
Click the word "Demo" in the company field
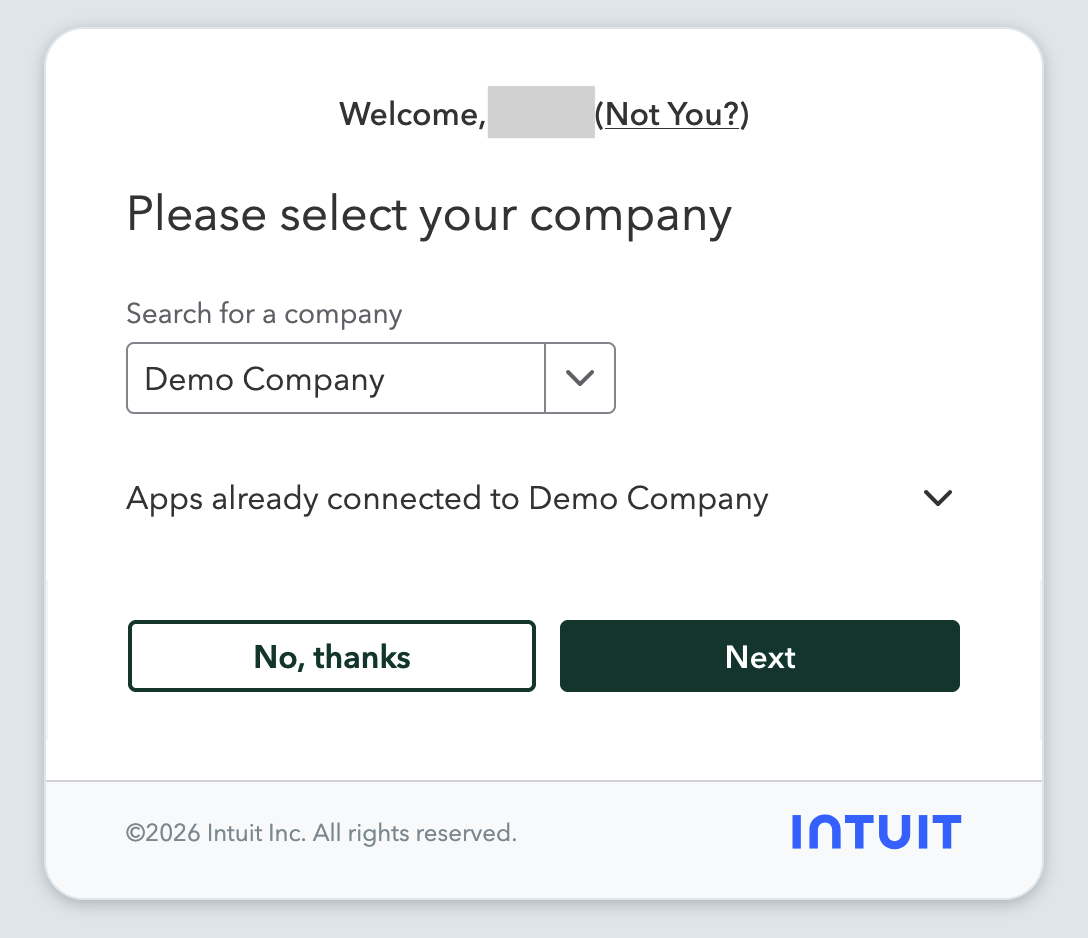coord(189,380)
